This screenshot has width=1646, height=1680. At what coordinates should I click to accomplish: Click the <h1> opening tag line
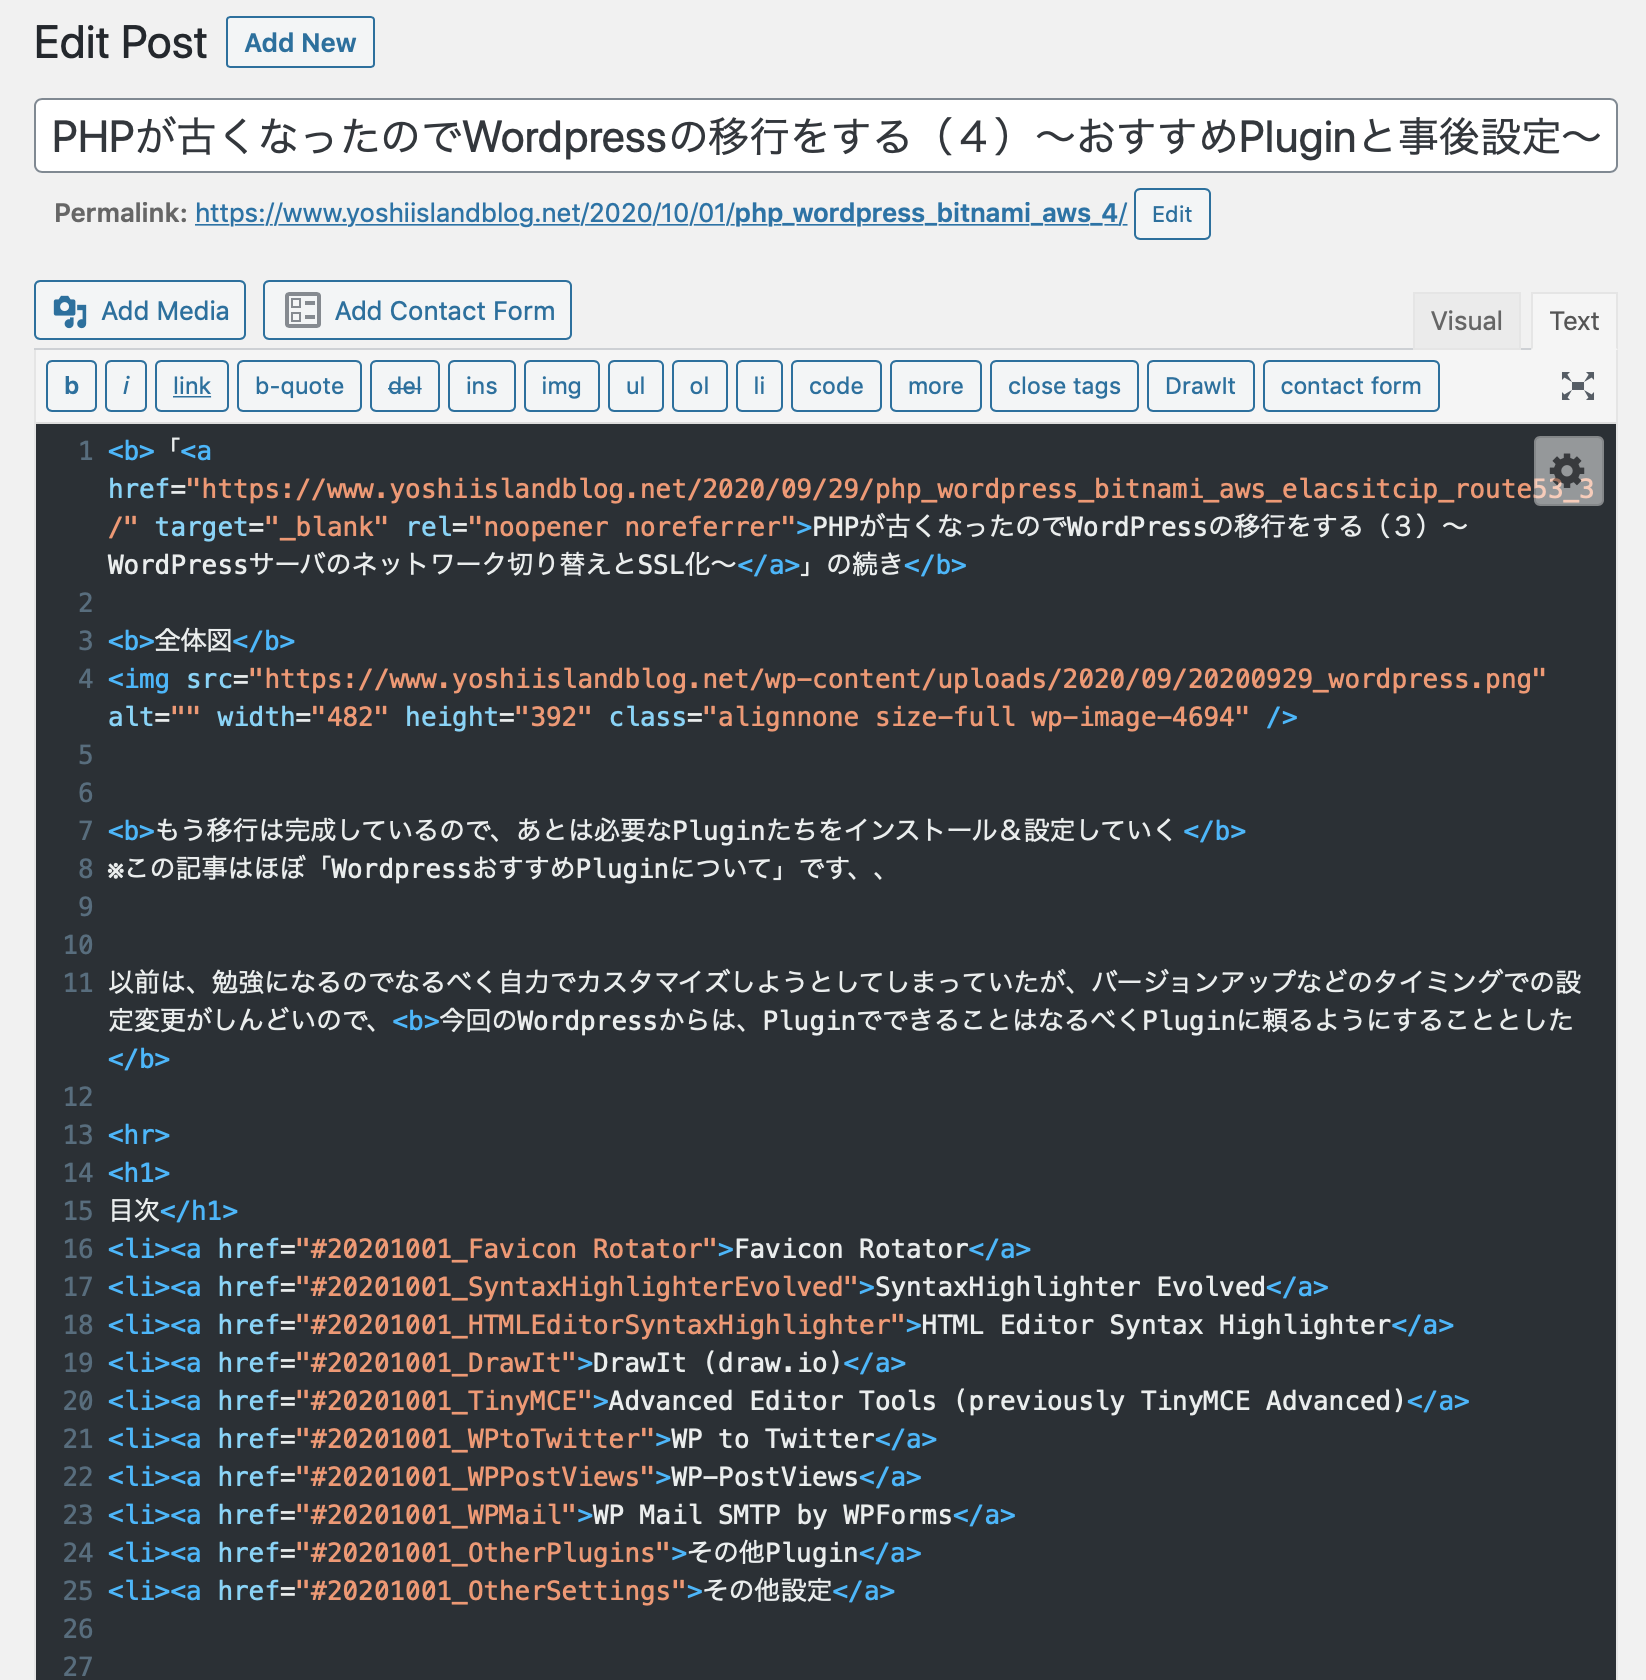pyautogui.click(x=139, y=1173)
